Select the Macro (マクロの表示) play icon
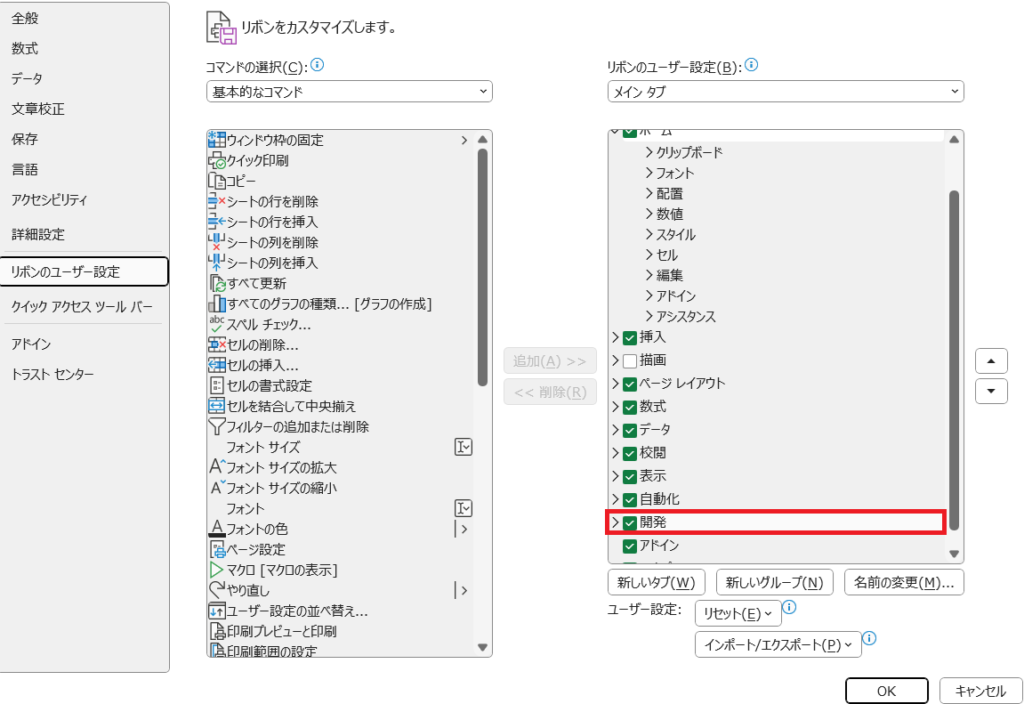This screenshot has width=1024, height=704. tap(216, 569)
